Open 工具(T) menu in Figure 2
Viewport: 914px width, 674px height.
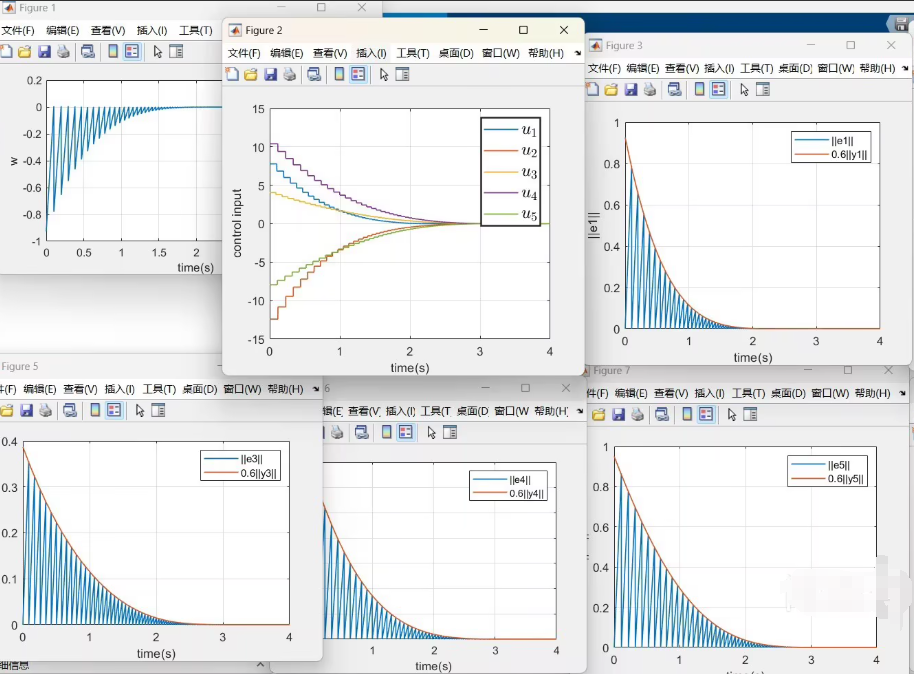(x=413, y=53)
